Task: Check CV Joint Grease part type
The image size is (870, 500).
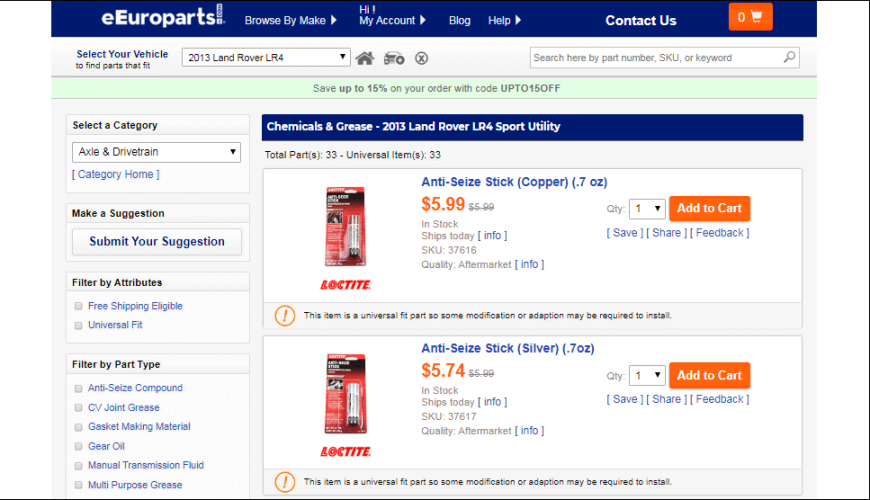Action: (78, 408)
